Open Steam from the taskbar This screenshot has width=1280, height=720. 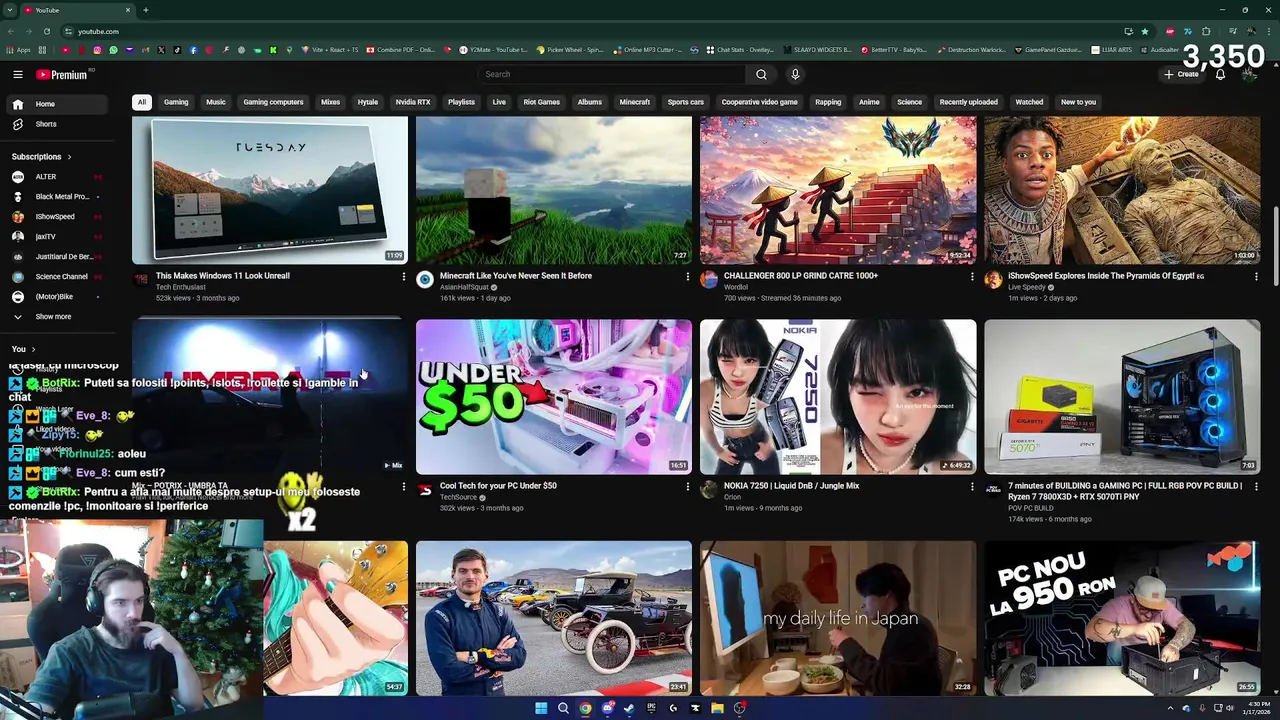click(x=629, y=708)
